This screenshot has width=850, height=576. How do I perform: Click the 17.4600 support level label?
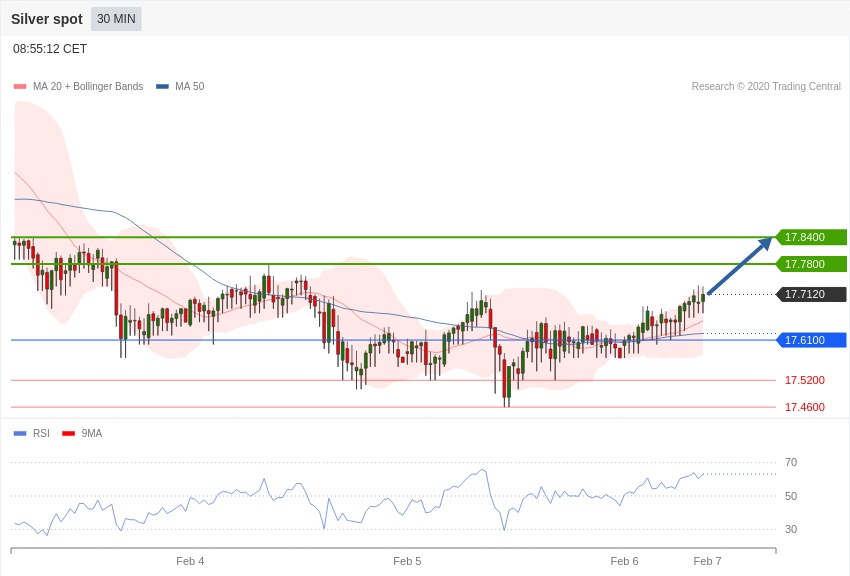point(804,407)
